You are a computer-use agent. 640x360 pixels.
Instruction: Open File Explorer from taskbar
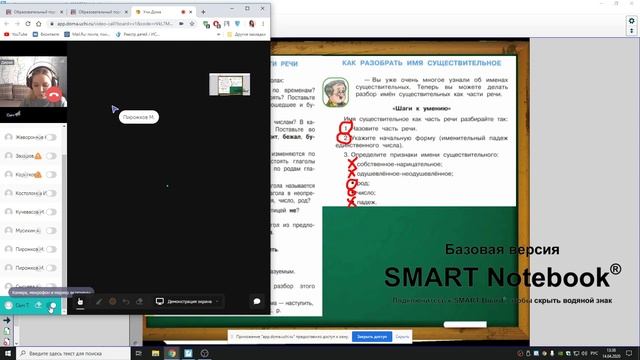[x=156, y=353]
